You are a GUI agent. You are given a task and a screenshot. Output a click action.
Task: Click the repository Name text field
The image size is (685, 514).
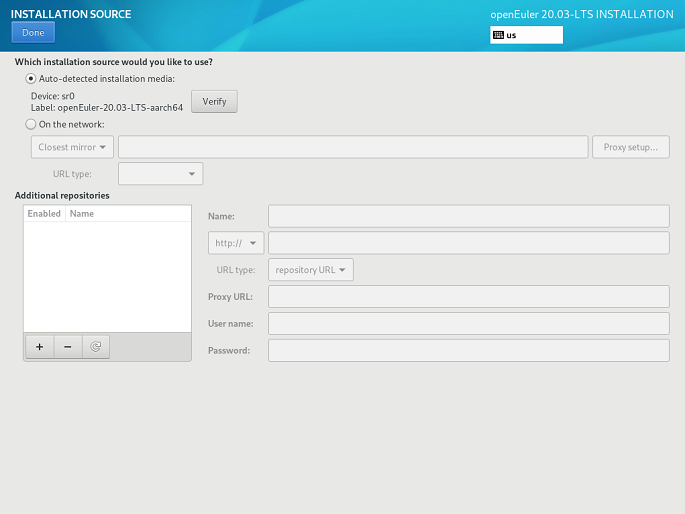[x=468, y=216]
